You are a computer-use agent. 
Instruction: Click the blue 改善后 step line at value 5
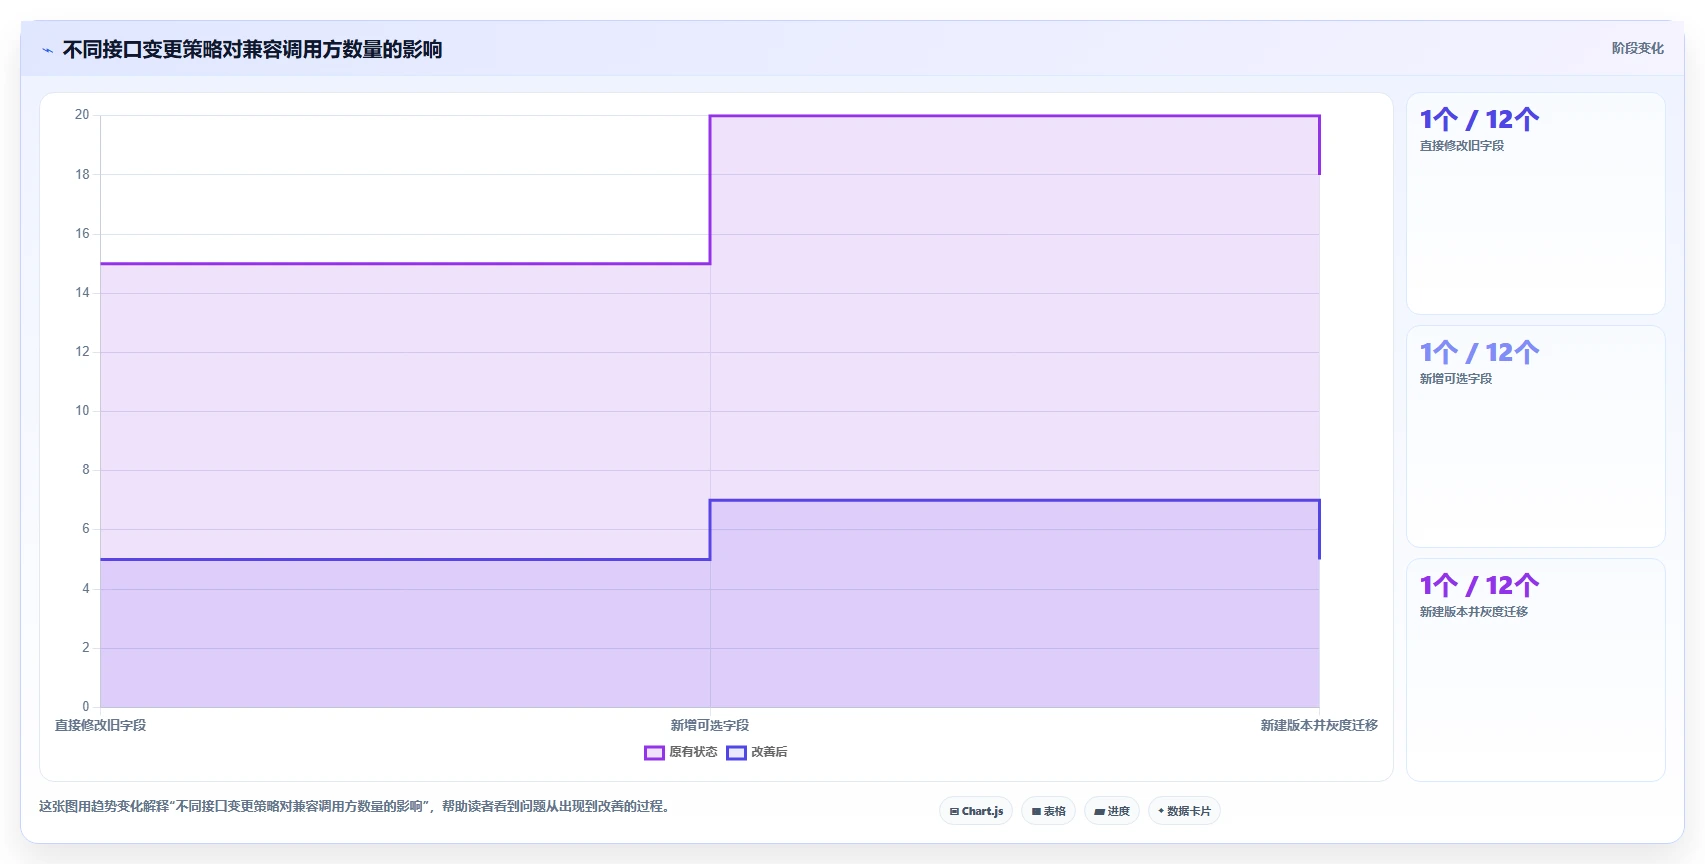405,559
